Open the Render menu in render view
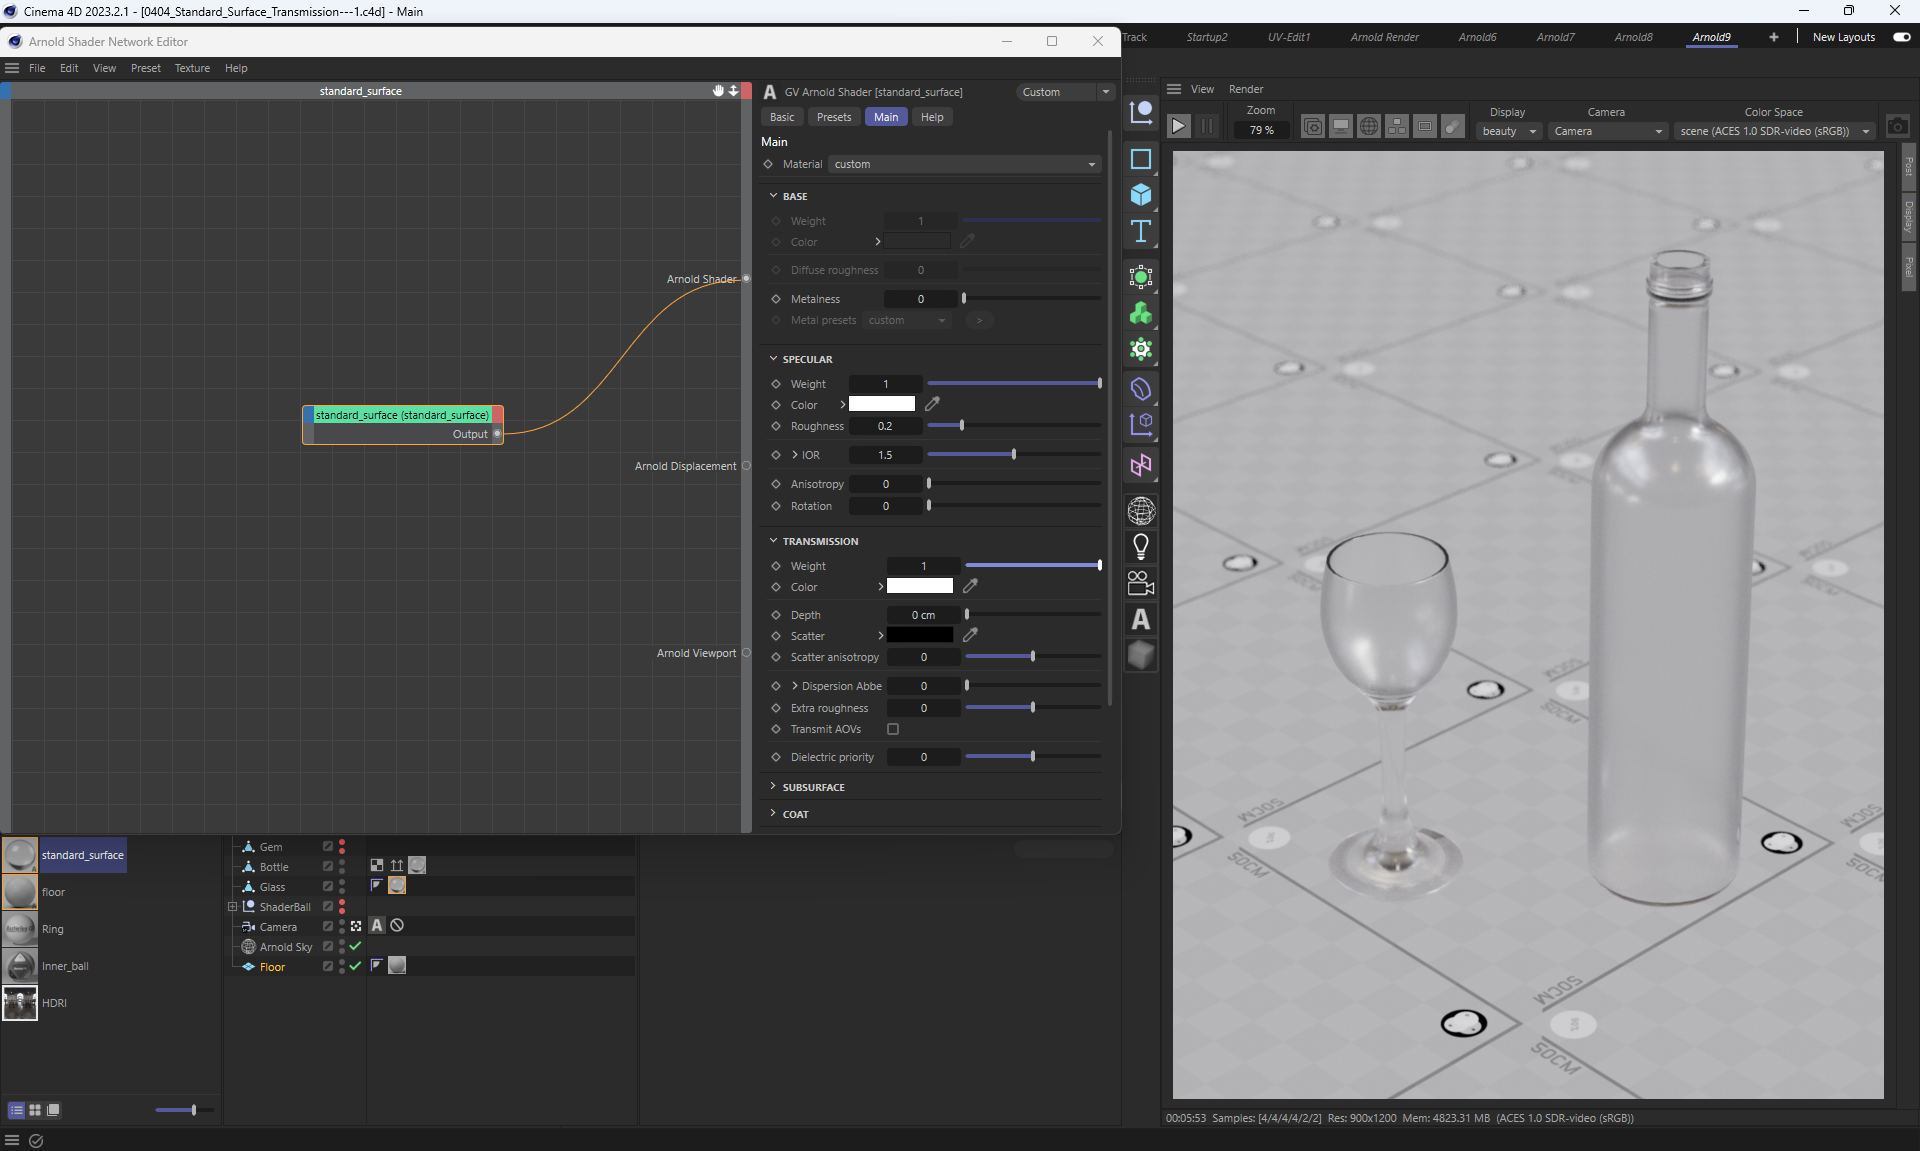The height and width of the screenshot is (1151, 1920). coord(1245,89)
